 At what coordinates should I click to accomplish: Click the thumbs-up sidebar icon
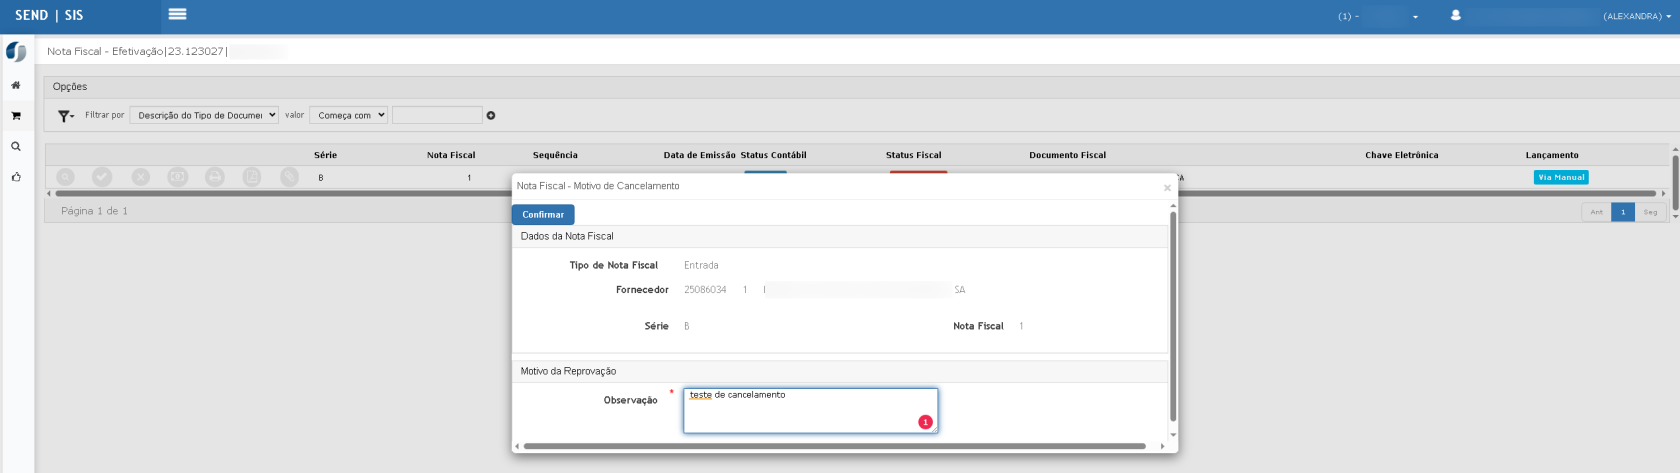tap(16, 177)
